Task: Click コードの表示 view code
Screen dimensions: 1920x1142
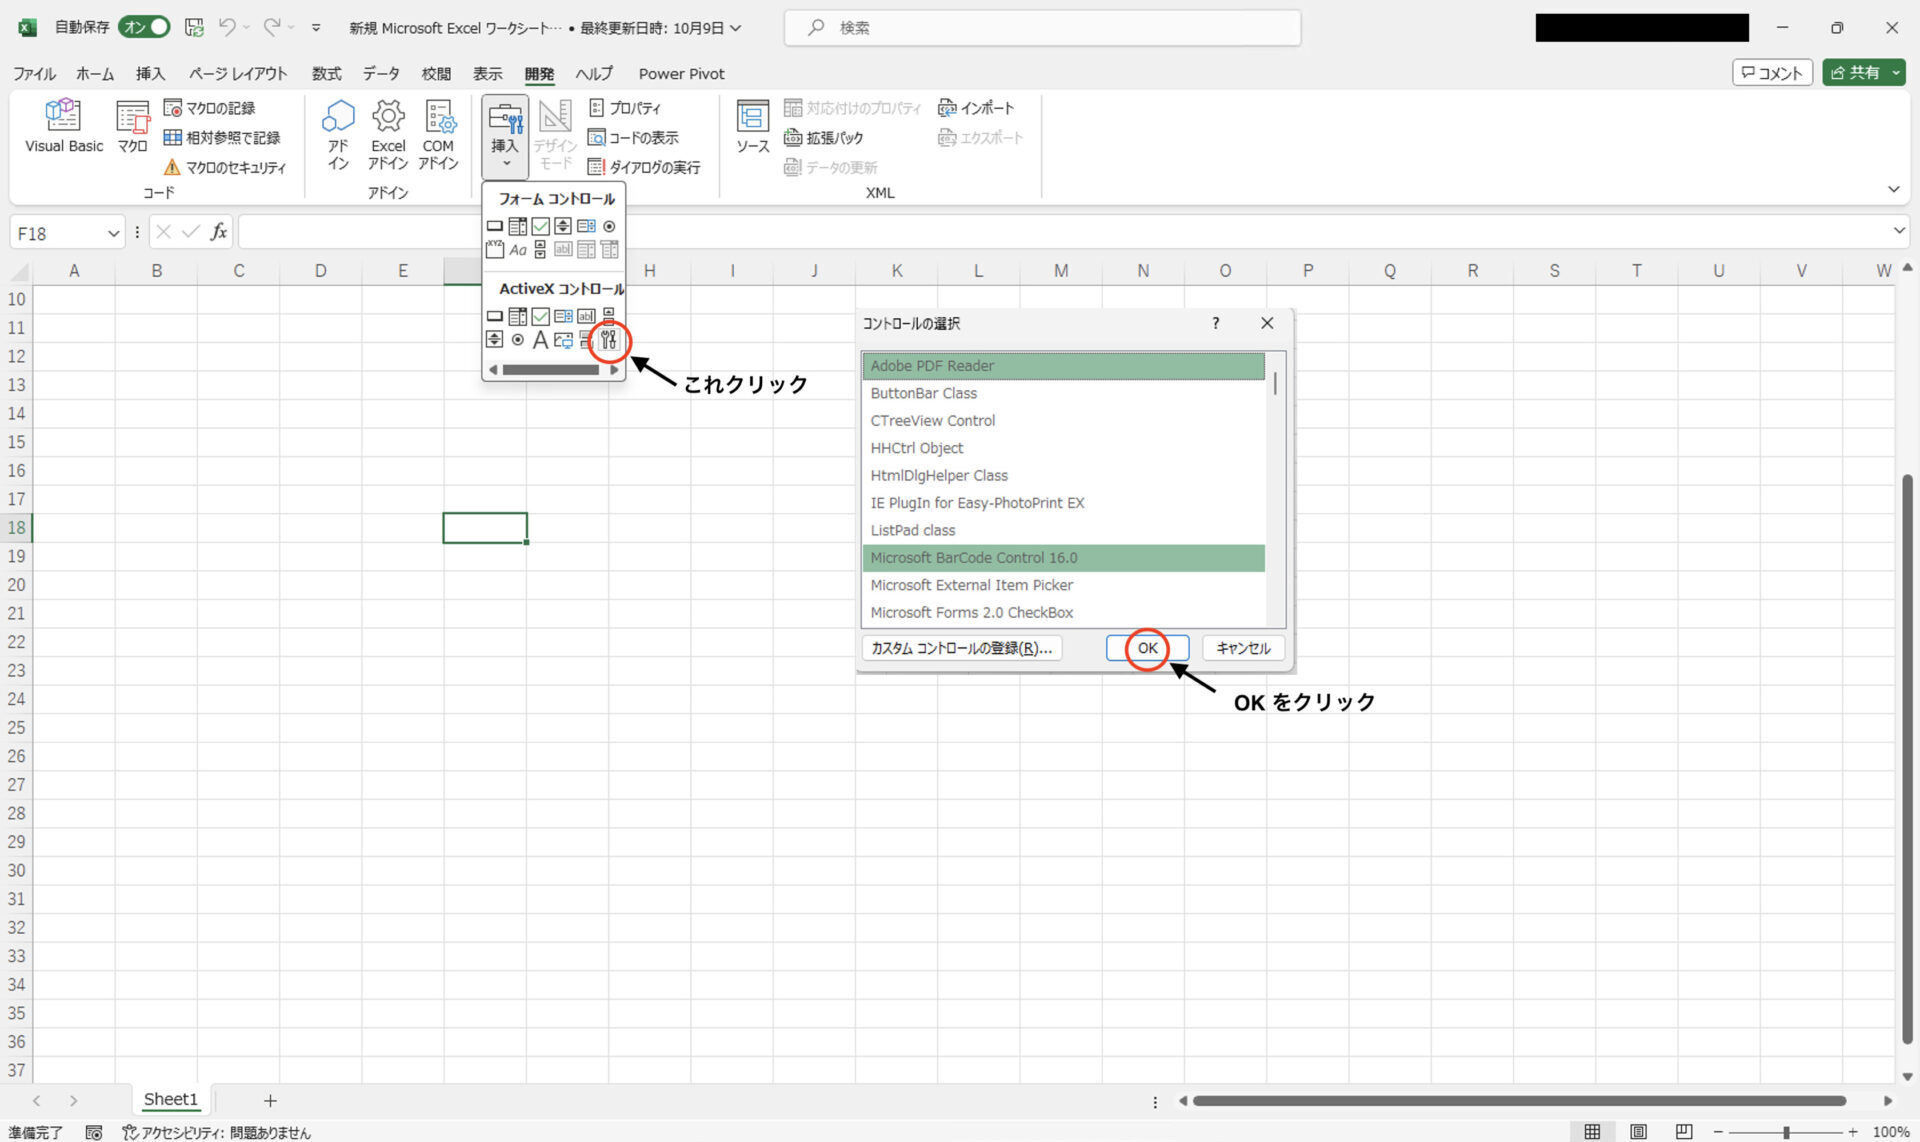Action: 633,138
